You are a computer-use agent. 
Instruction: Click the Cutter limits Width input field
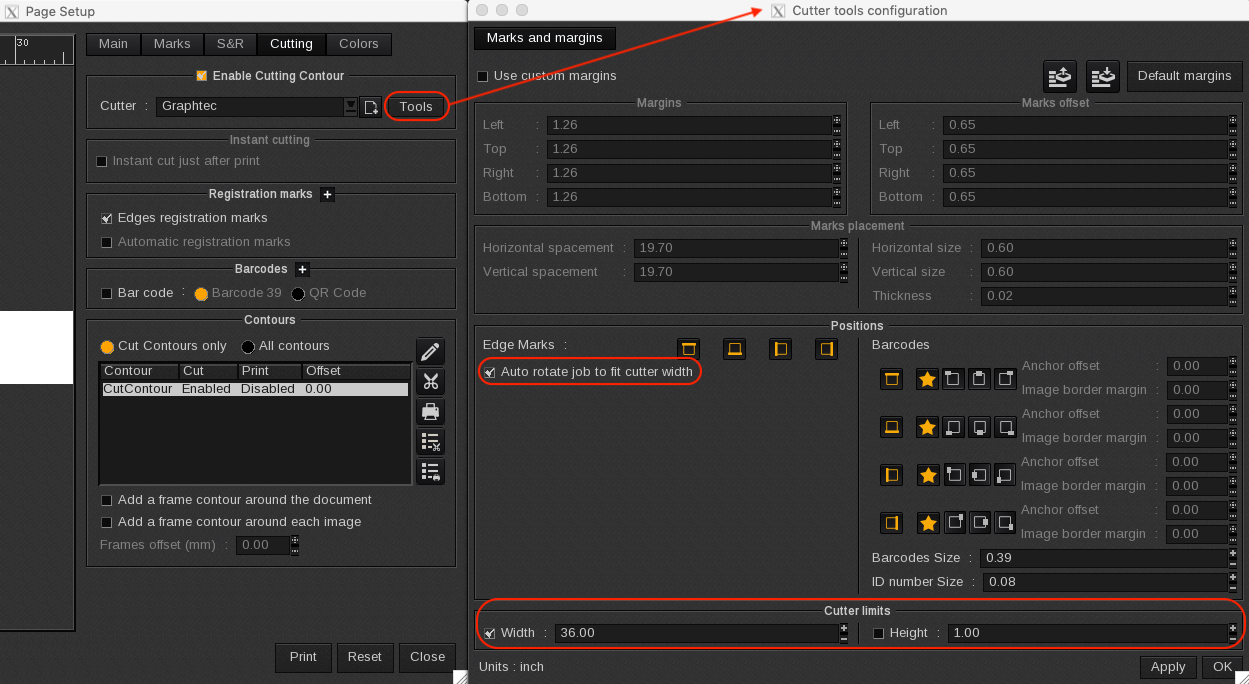(695, 633)
